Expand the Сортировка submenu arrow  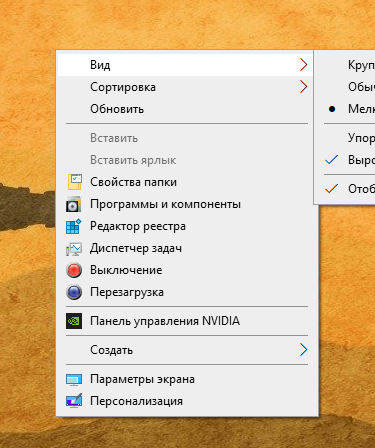[x=303, y=87]
